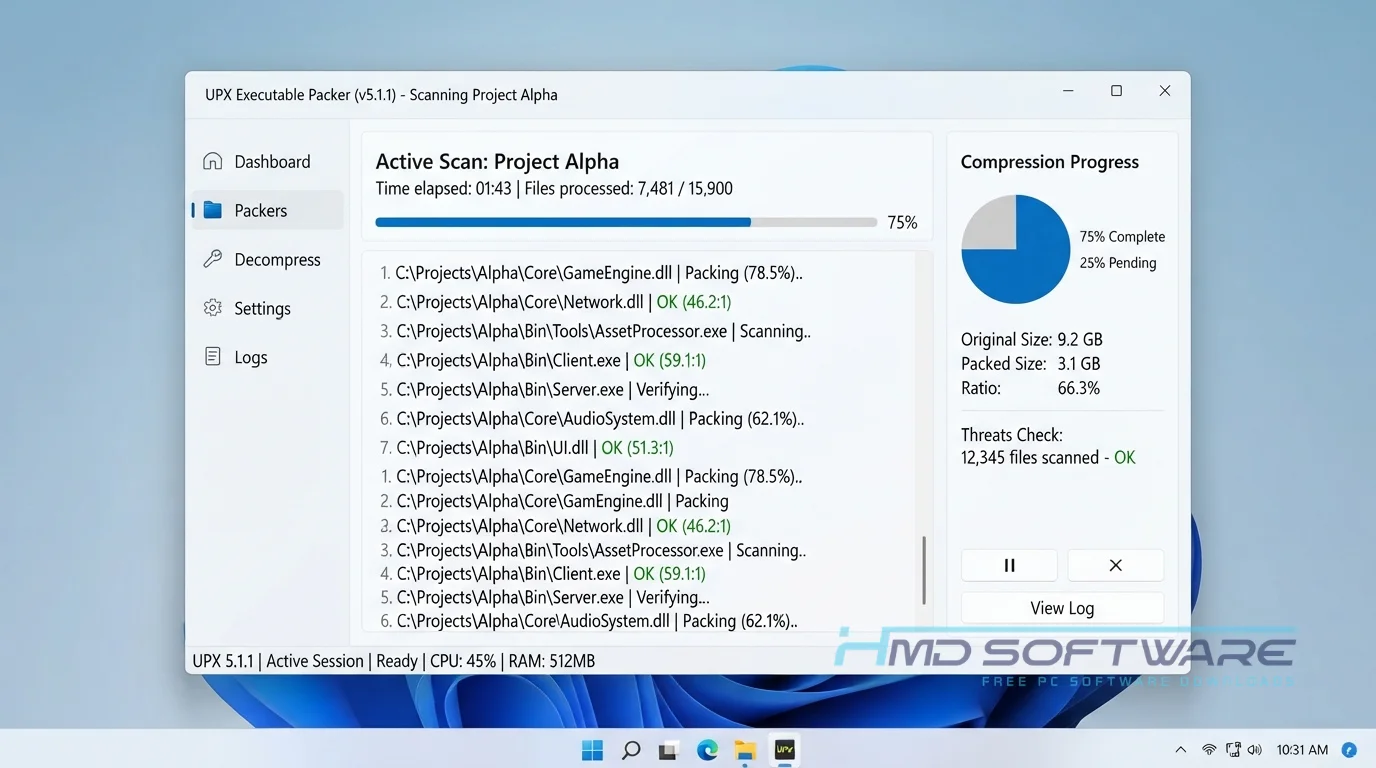Open File Explorer from the taskbar

coord(745,750)
